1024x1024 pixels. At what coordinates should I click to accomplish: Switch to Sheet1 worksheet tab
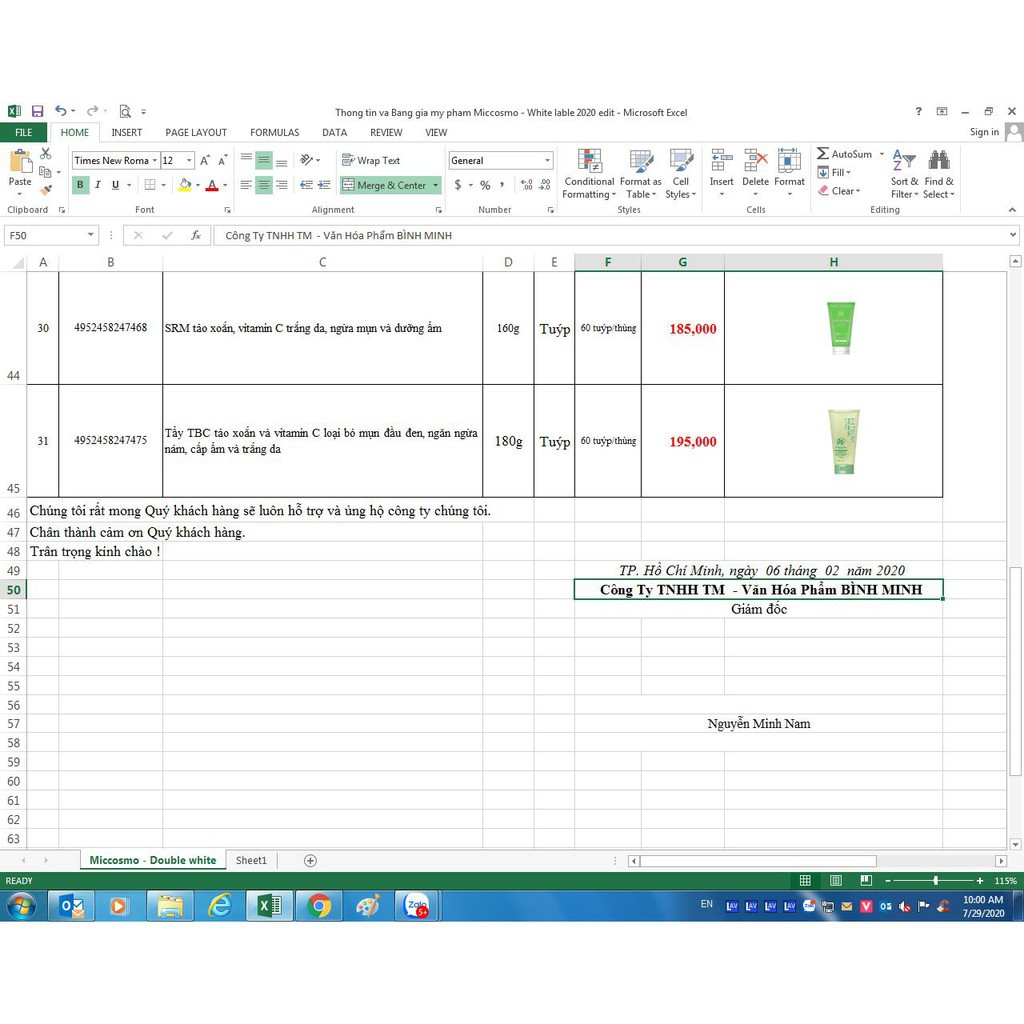(251, 860)
